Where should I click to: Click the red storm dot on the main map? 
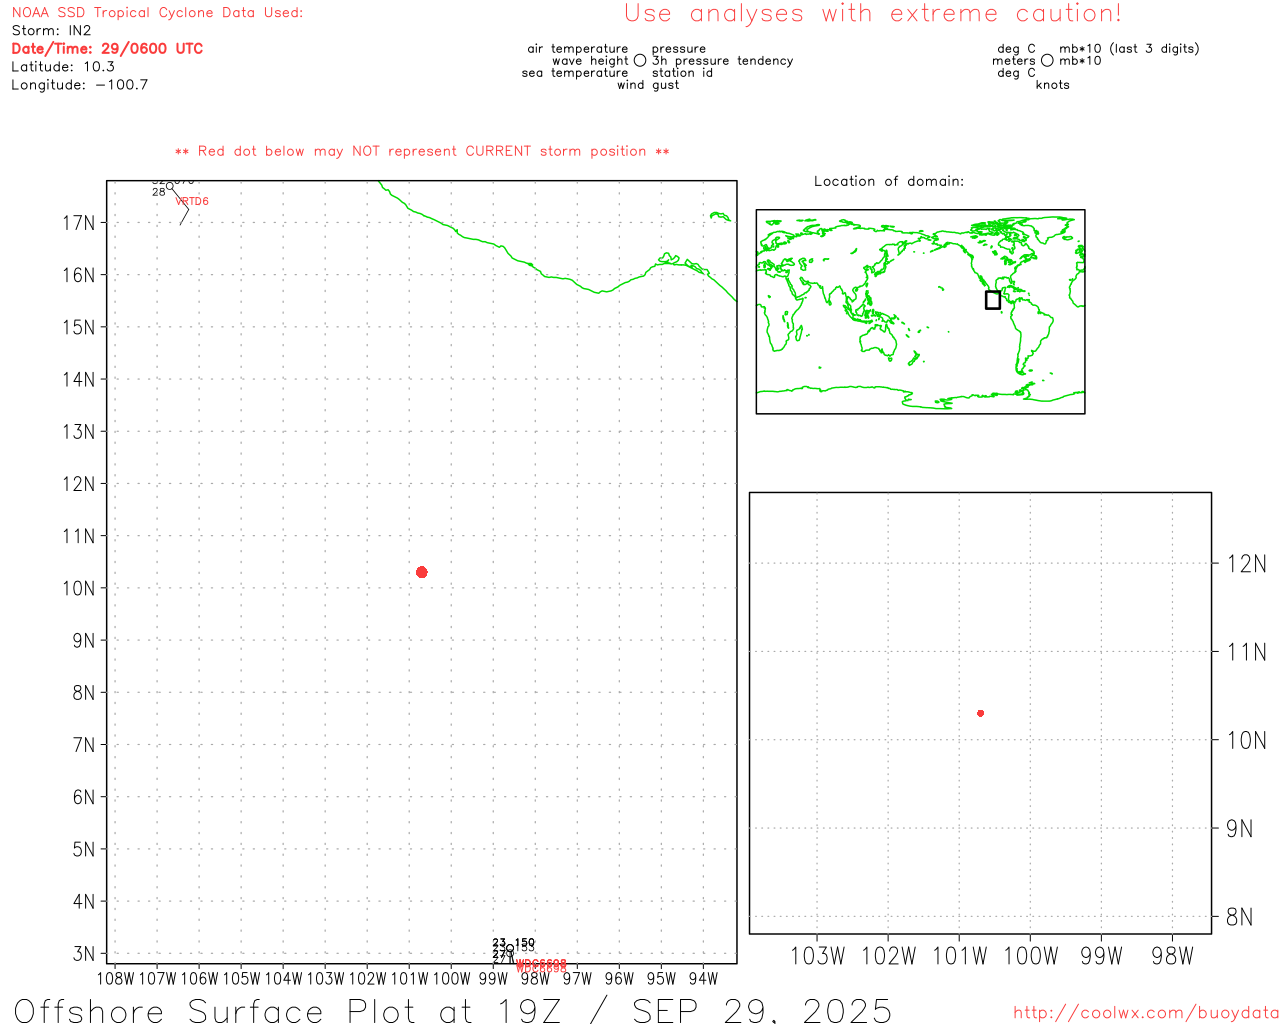422,572
